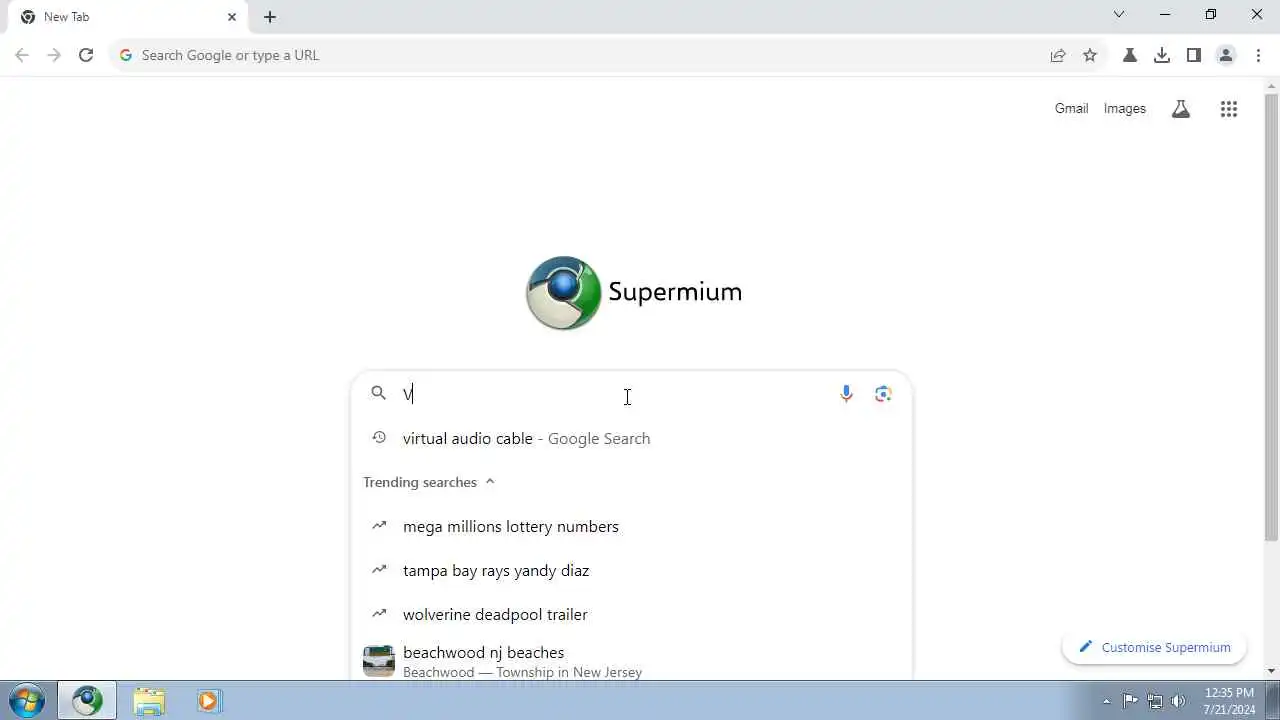Select mega millions lottery numbers suggestion
The width and height of the screenshot is (1280, 720).
(631, 526)
